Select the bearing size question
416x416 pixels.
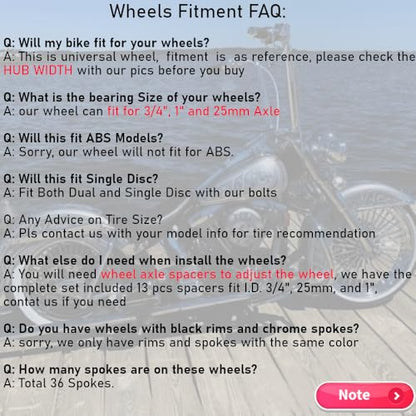(x=132, y=97)
